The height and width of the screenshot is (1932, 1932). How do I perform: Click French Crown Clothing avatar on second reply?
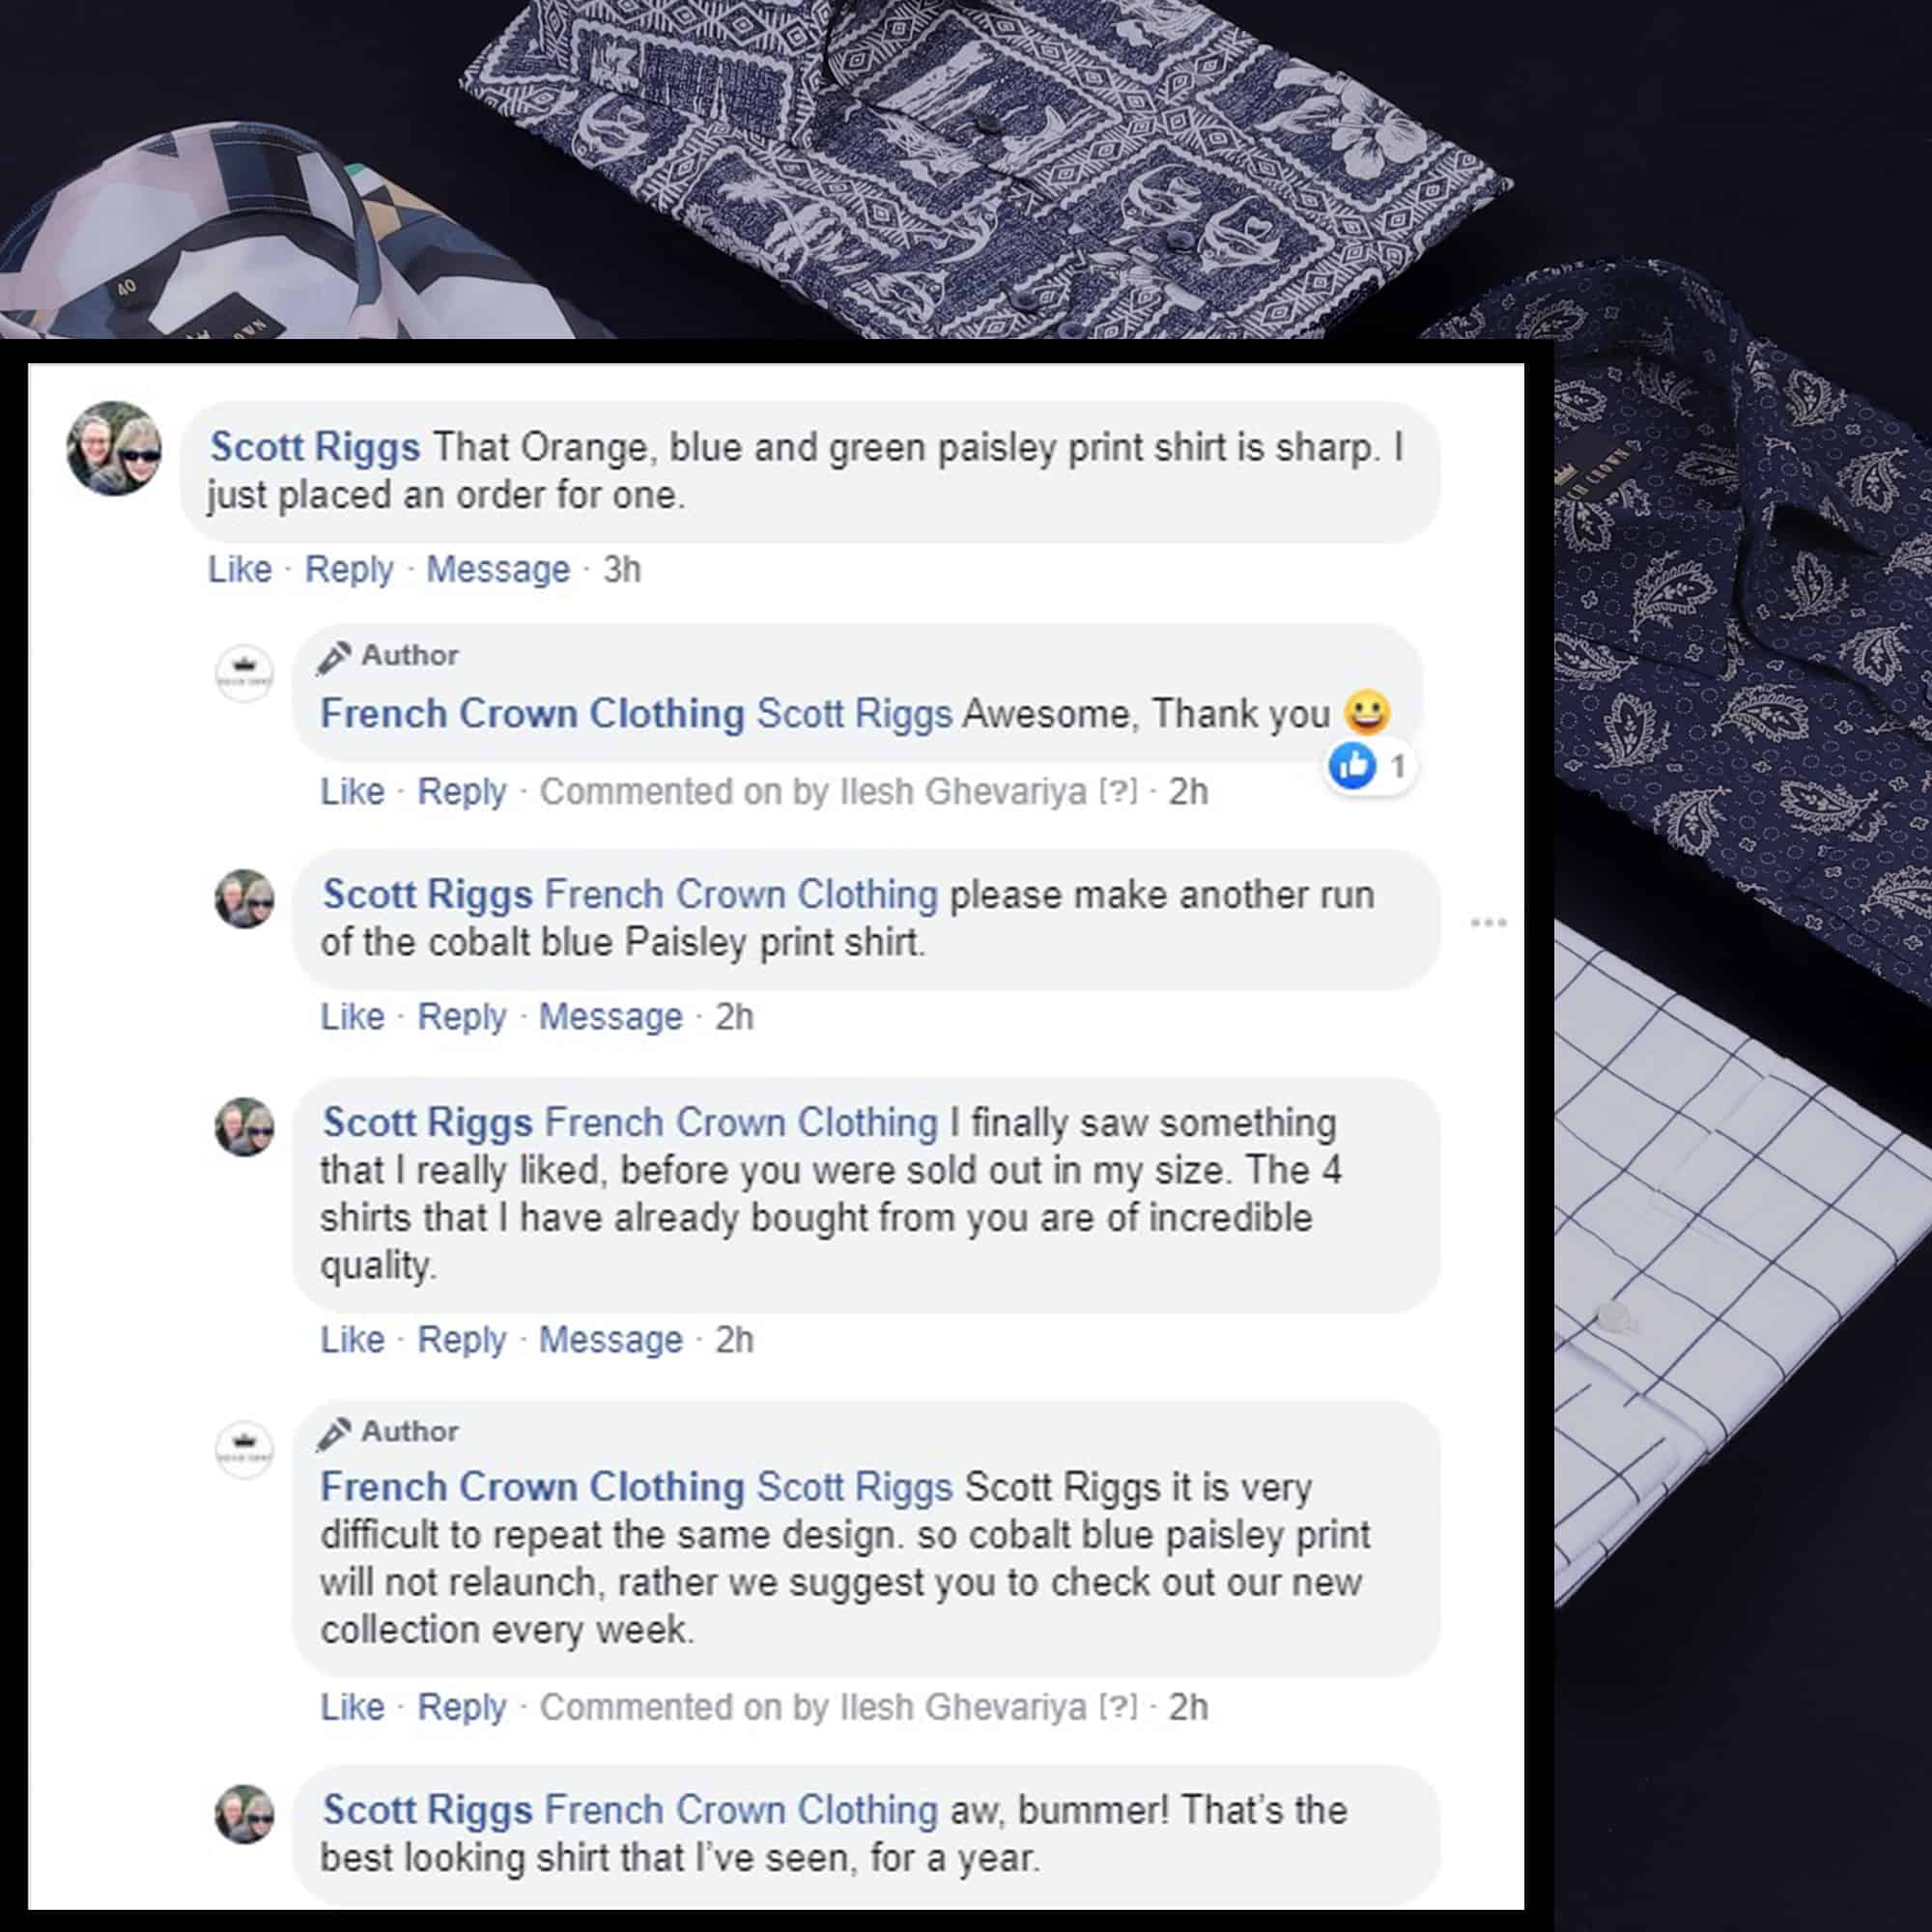(x=245, y=1449)
